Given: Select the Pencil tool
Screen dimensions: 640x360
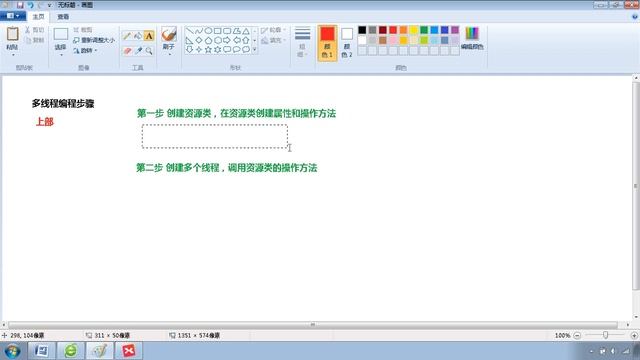Looking at the screenshot, I should (127, 36).
